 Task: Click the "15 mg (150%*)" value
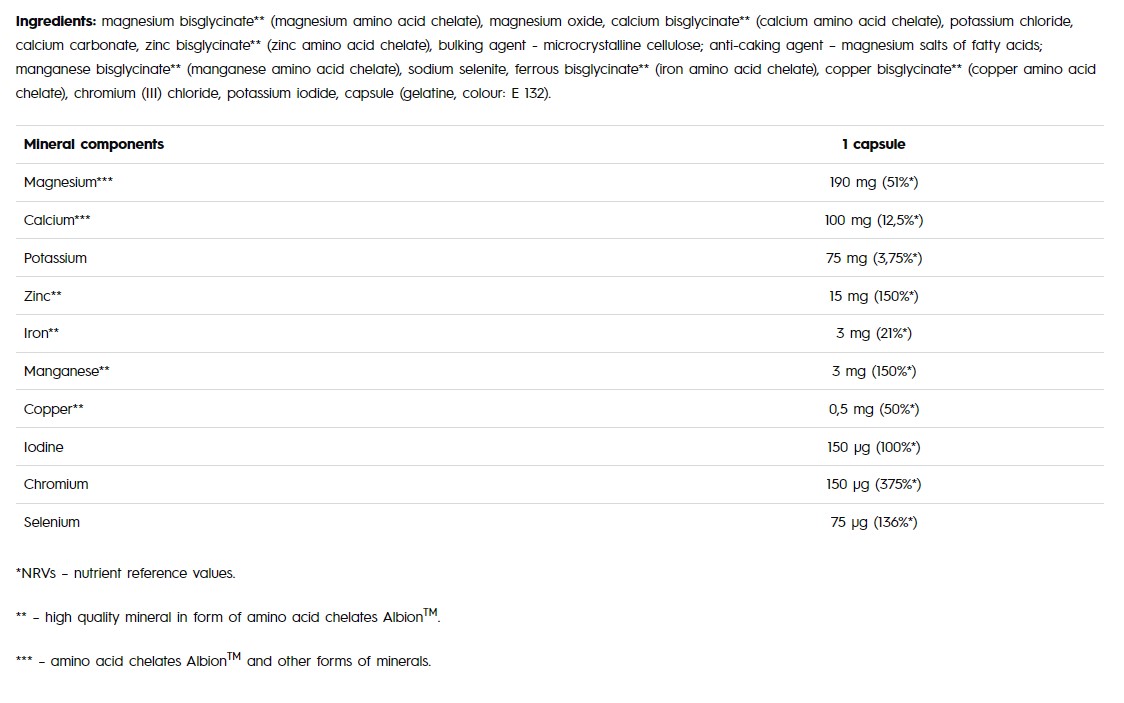(873, 296)
